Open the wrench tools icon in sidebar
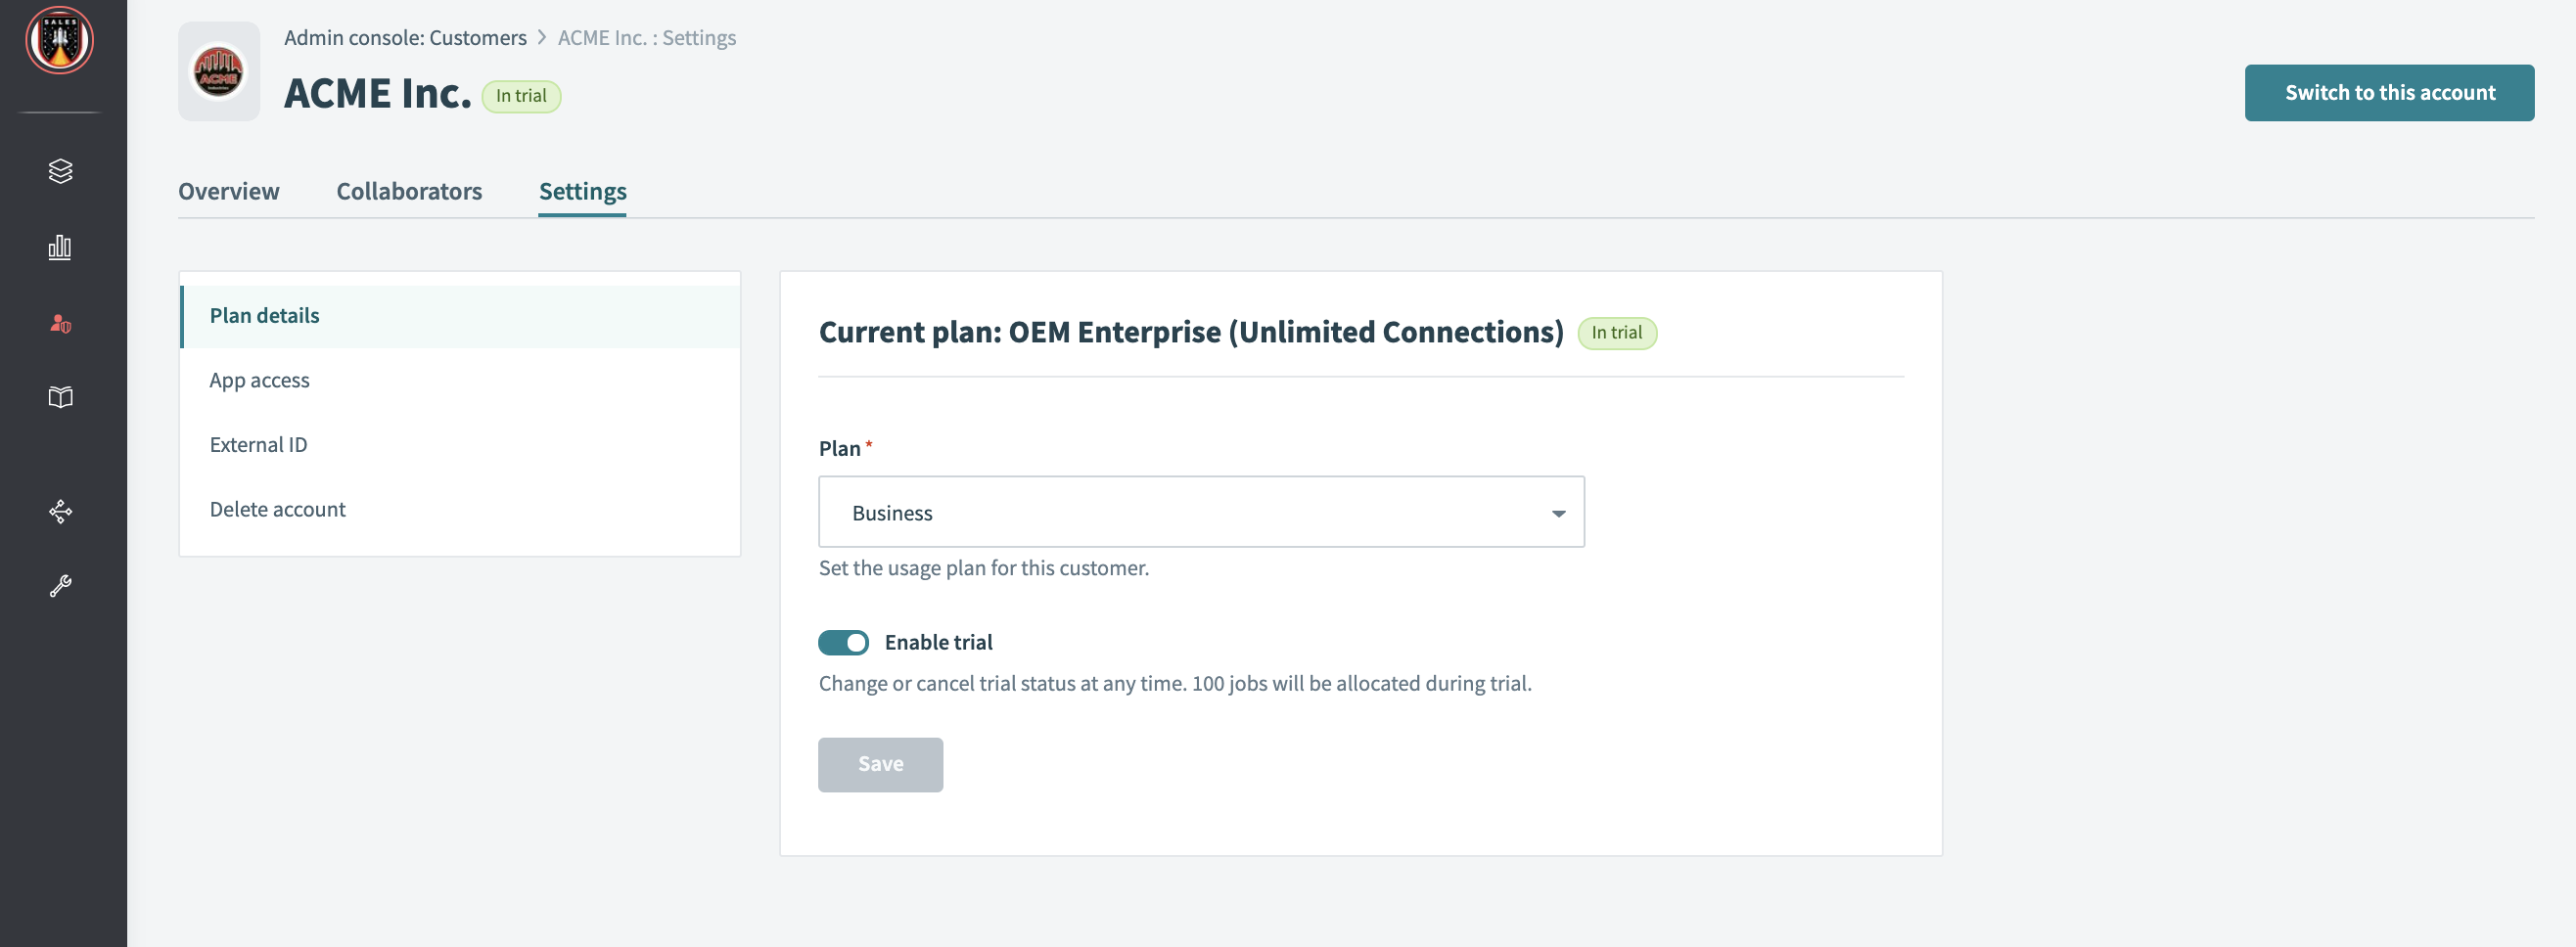This screenshot has width=2576, height=947. pyautogui.click(x=60, y=584)
